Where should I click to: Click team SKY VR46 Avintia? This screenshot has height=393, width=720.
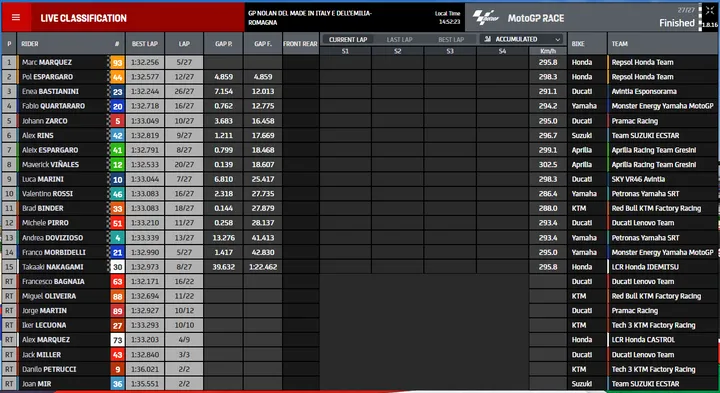coord(638,179)
